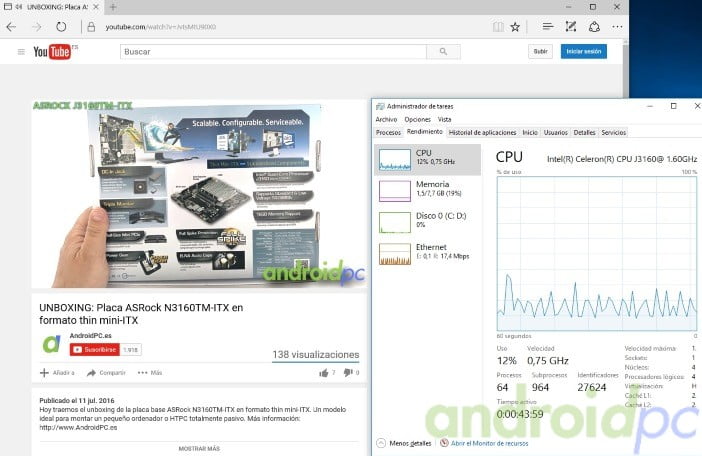Open Vista menu in Task Manager
The height and width of the screenshot is (456, 702).
445,119
